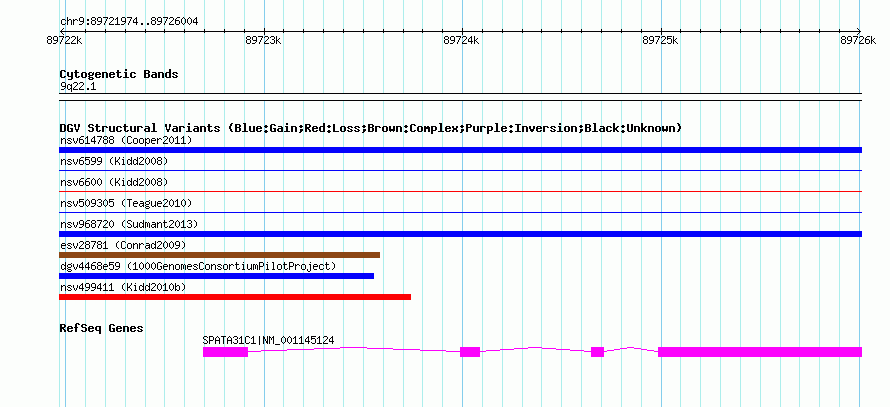Screen dimensions: 890x407
Task: Open nsv509305 (Teague2010) variant label
Action: (126, 203)
